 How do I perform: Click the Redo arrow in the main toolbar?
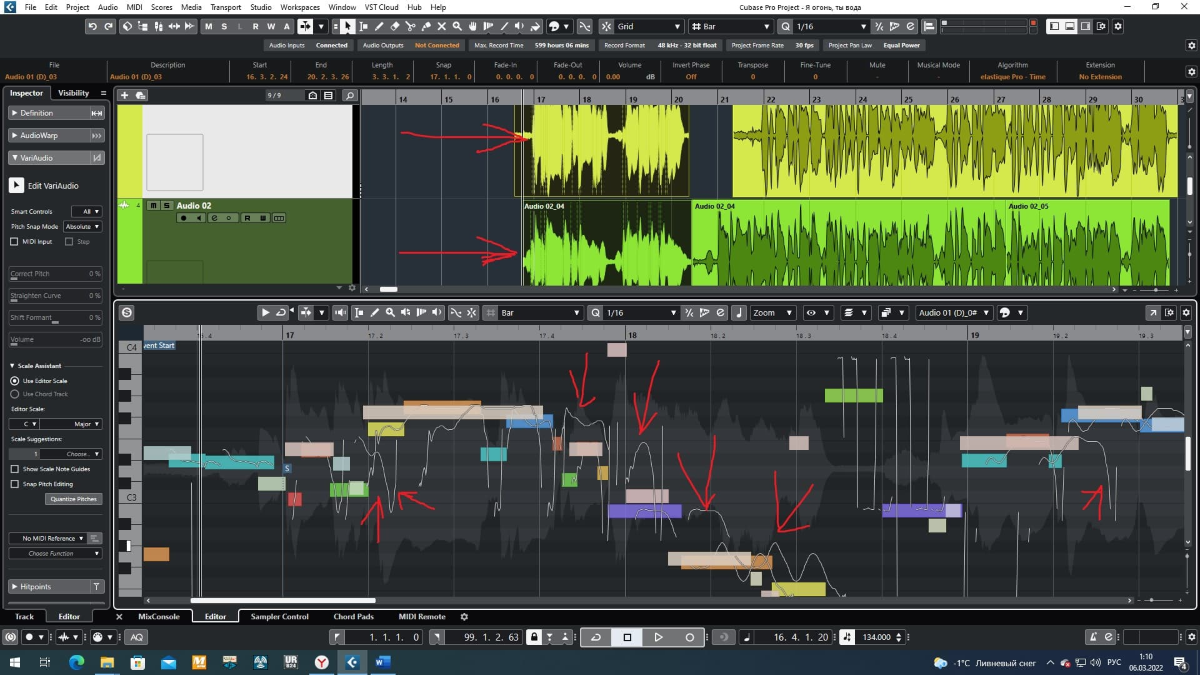108,26
